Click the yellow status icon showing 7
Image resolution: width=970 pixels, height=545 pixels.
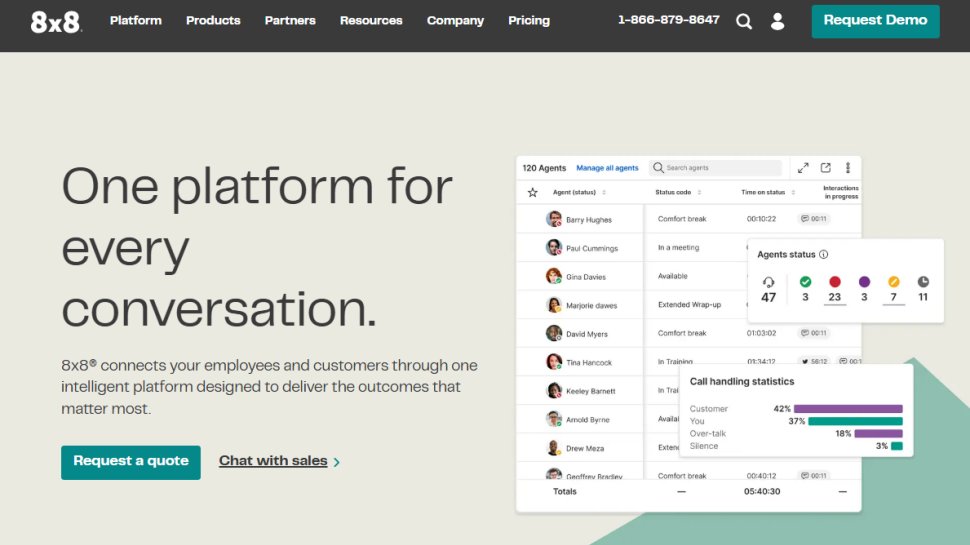point(893,281)
